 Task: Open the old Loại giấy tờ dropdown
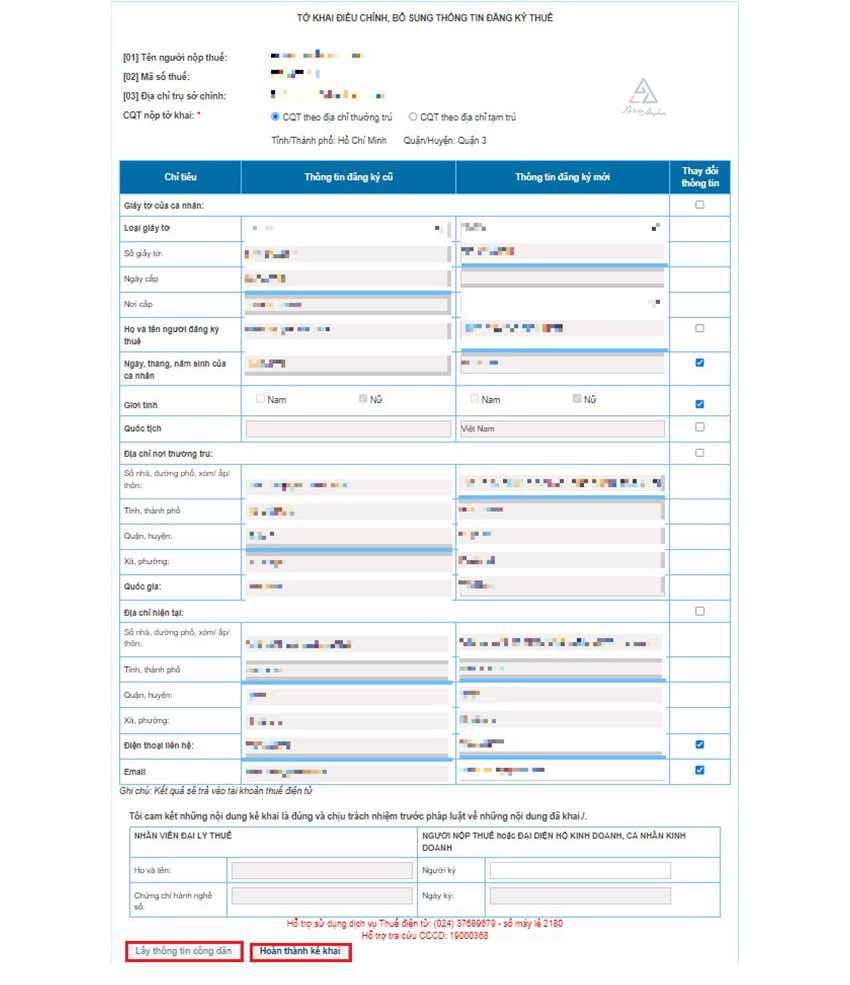[x=347, y=229]
